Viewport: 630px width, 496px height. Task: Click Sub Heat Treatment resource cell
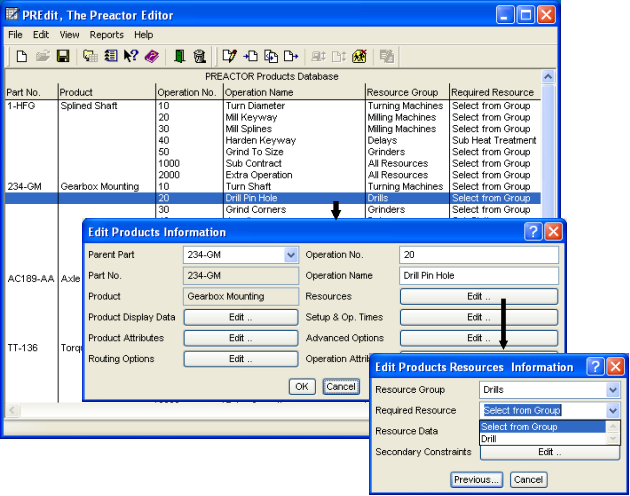click(x=494, y=140)
